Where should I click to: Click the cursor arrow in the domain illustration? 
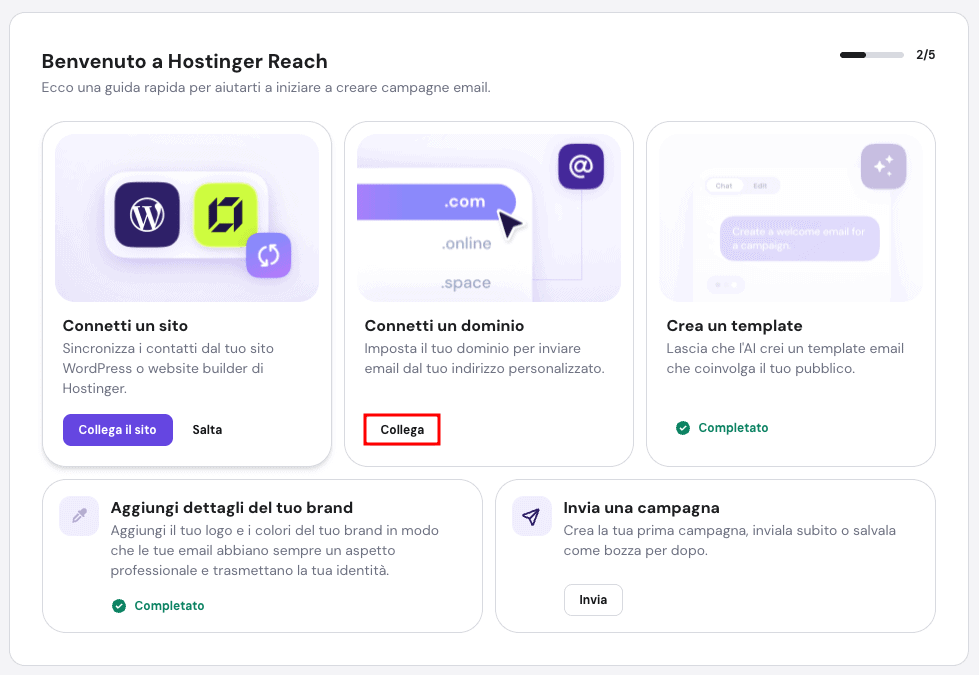[510, 226]
